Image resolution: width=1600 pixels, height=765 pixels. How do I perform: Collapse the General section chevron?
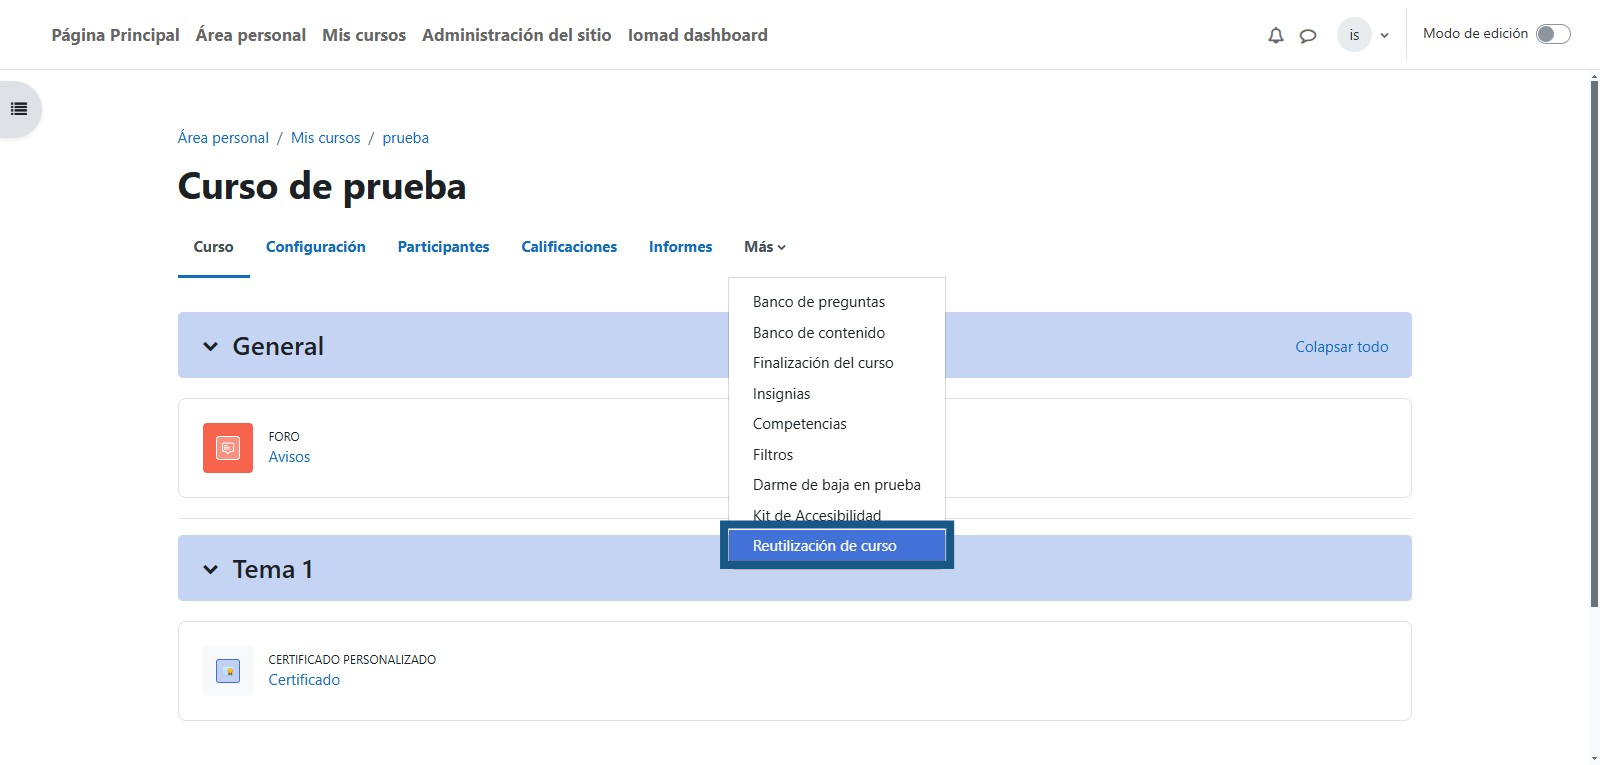tap(210, 347)
